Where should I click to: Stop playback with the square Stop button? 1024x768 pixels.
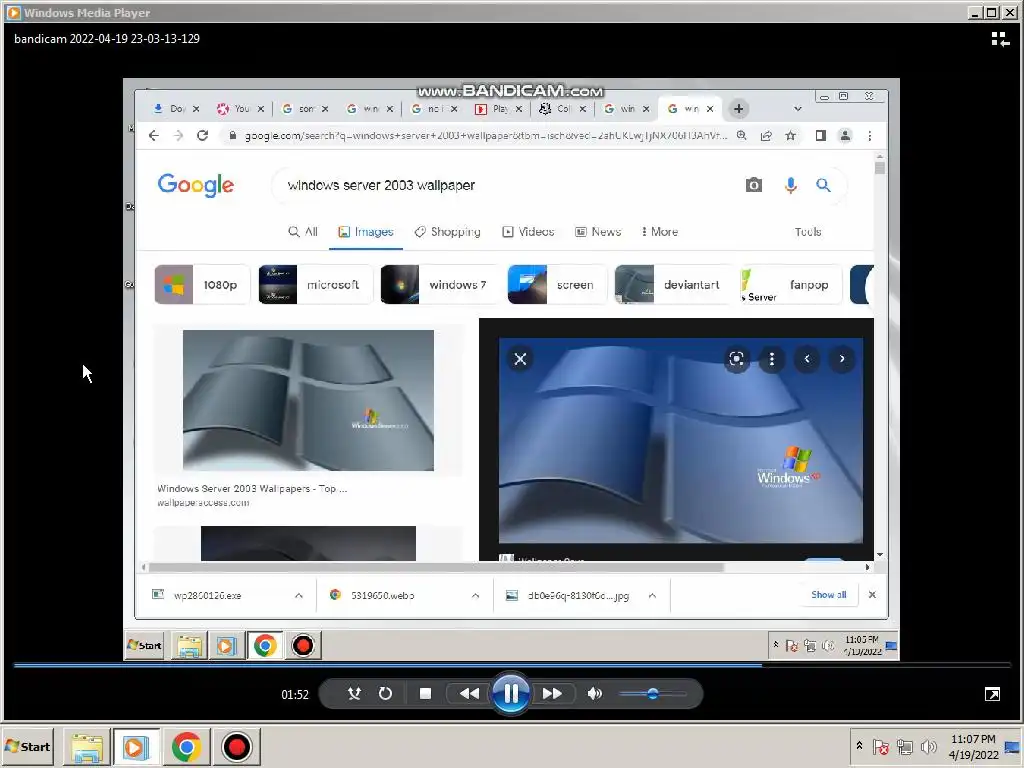coord(425,694)
